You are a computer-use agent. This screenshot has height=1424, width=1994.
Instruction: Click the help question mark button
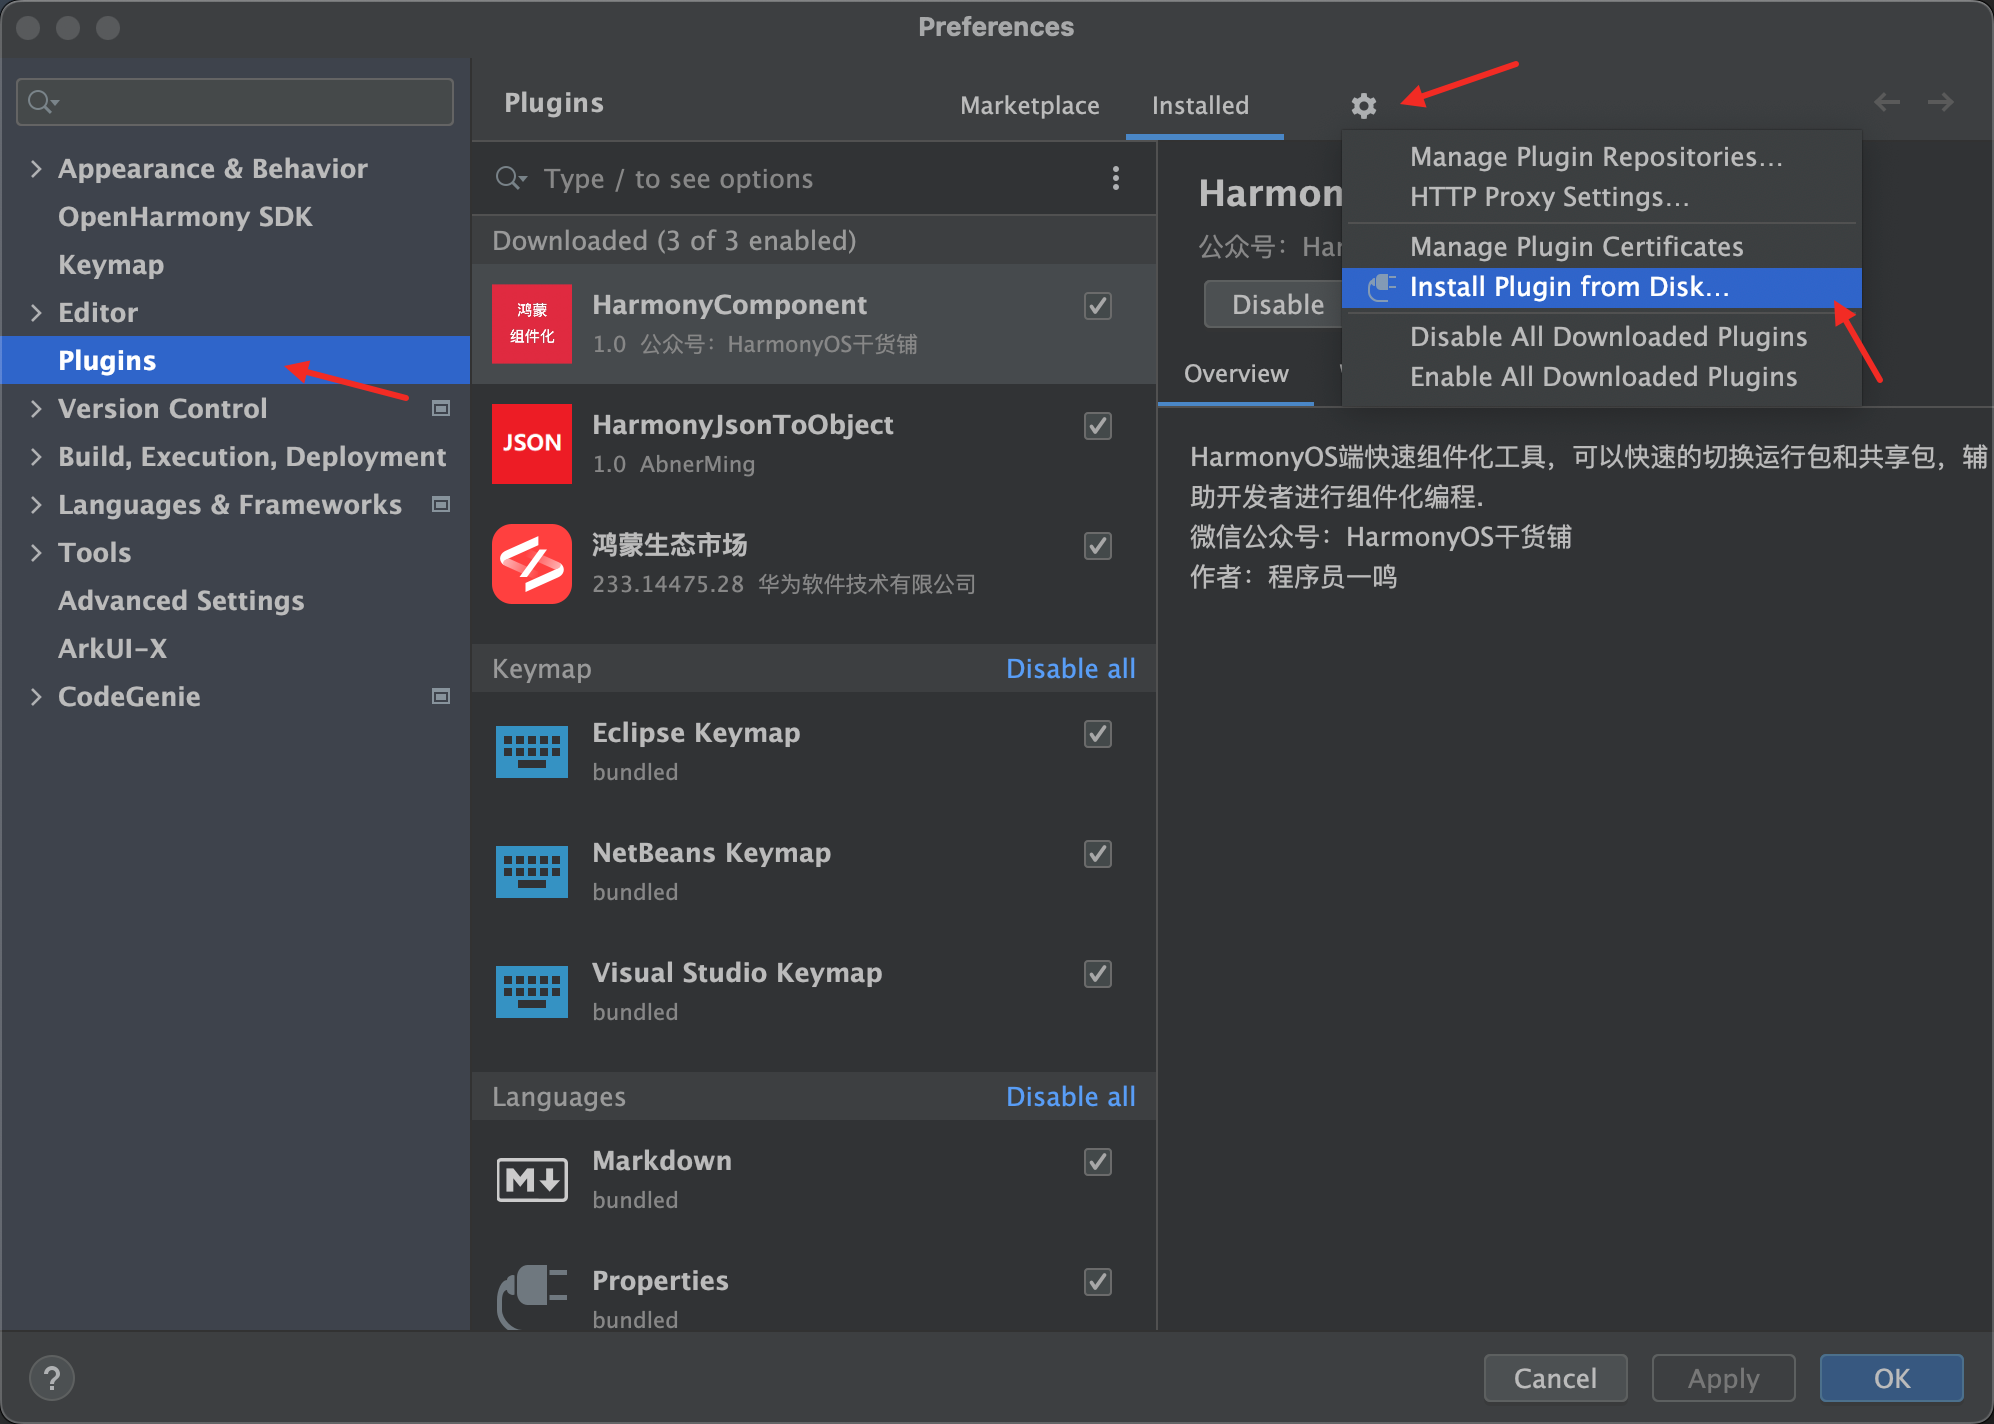(x=52, y=1377)
